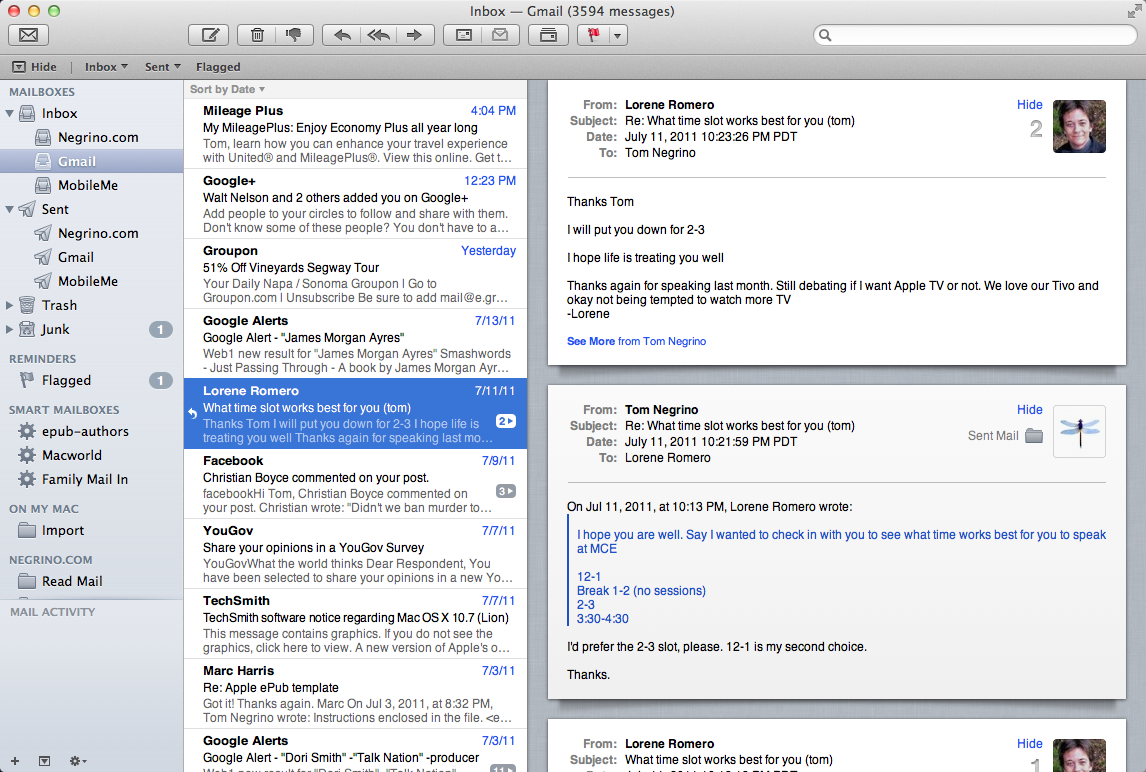
Task: Add a mailbox with the plus button
Action: [15, 761]
